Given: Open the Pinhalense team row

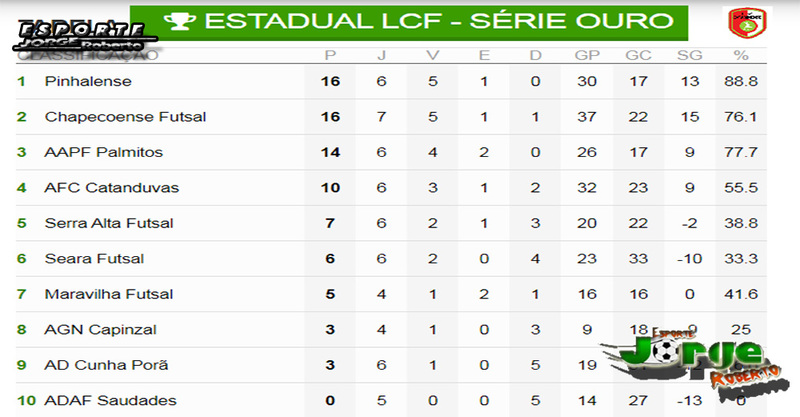Looking at the screenshot, I should click(391, 81).
